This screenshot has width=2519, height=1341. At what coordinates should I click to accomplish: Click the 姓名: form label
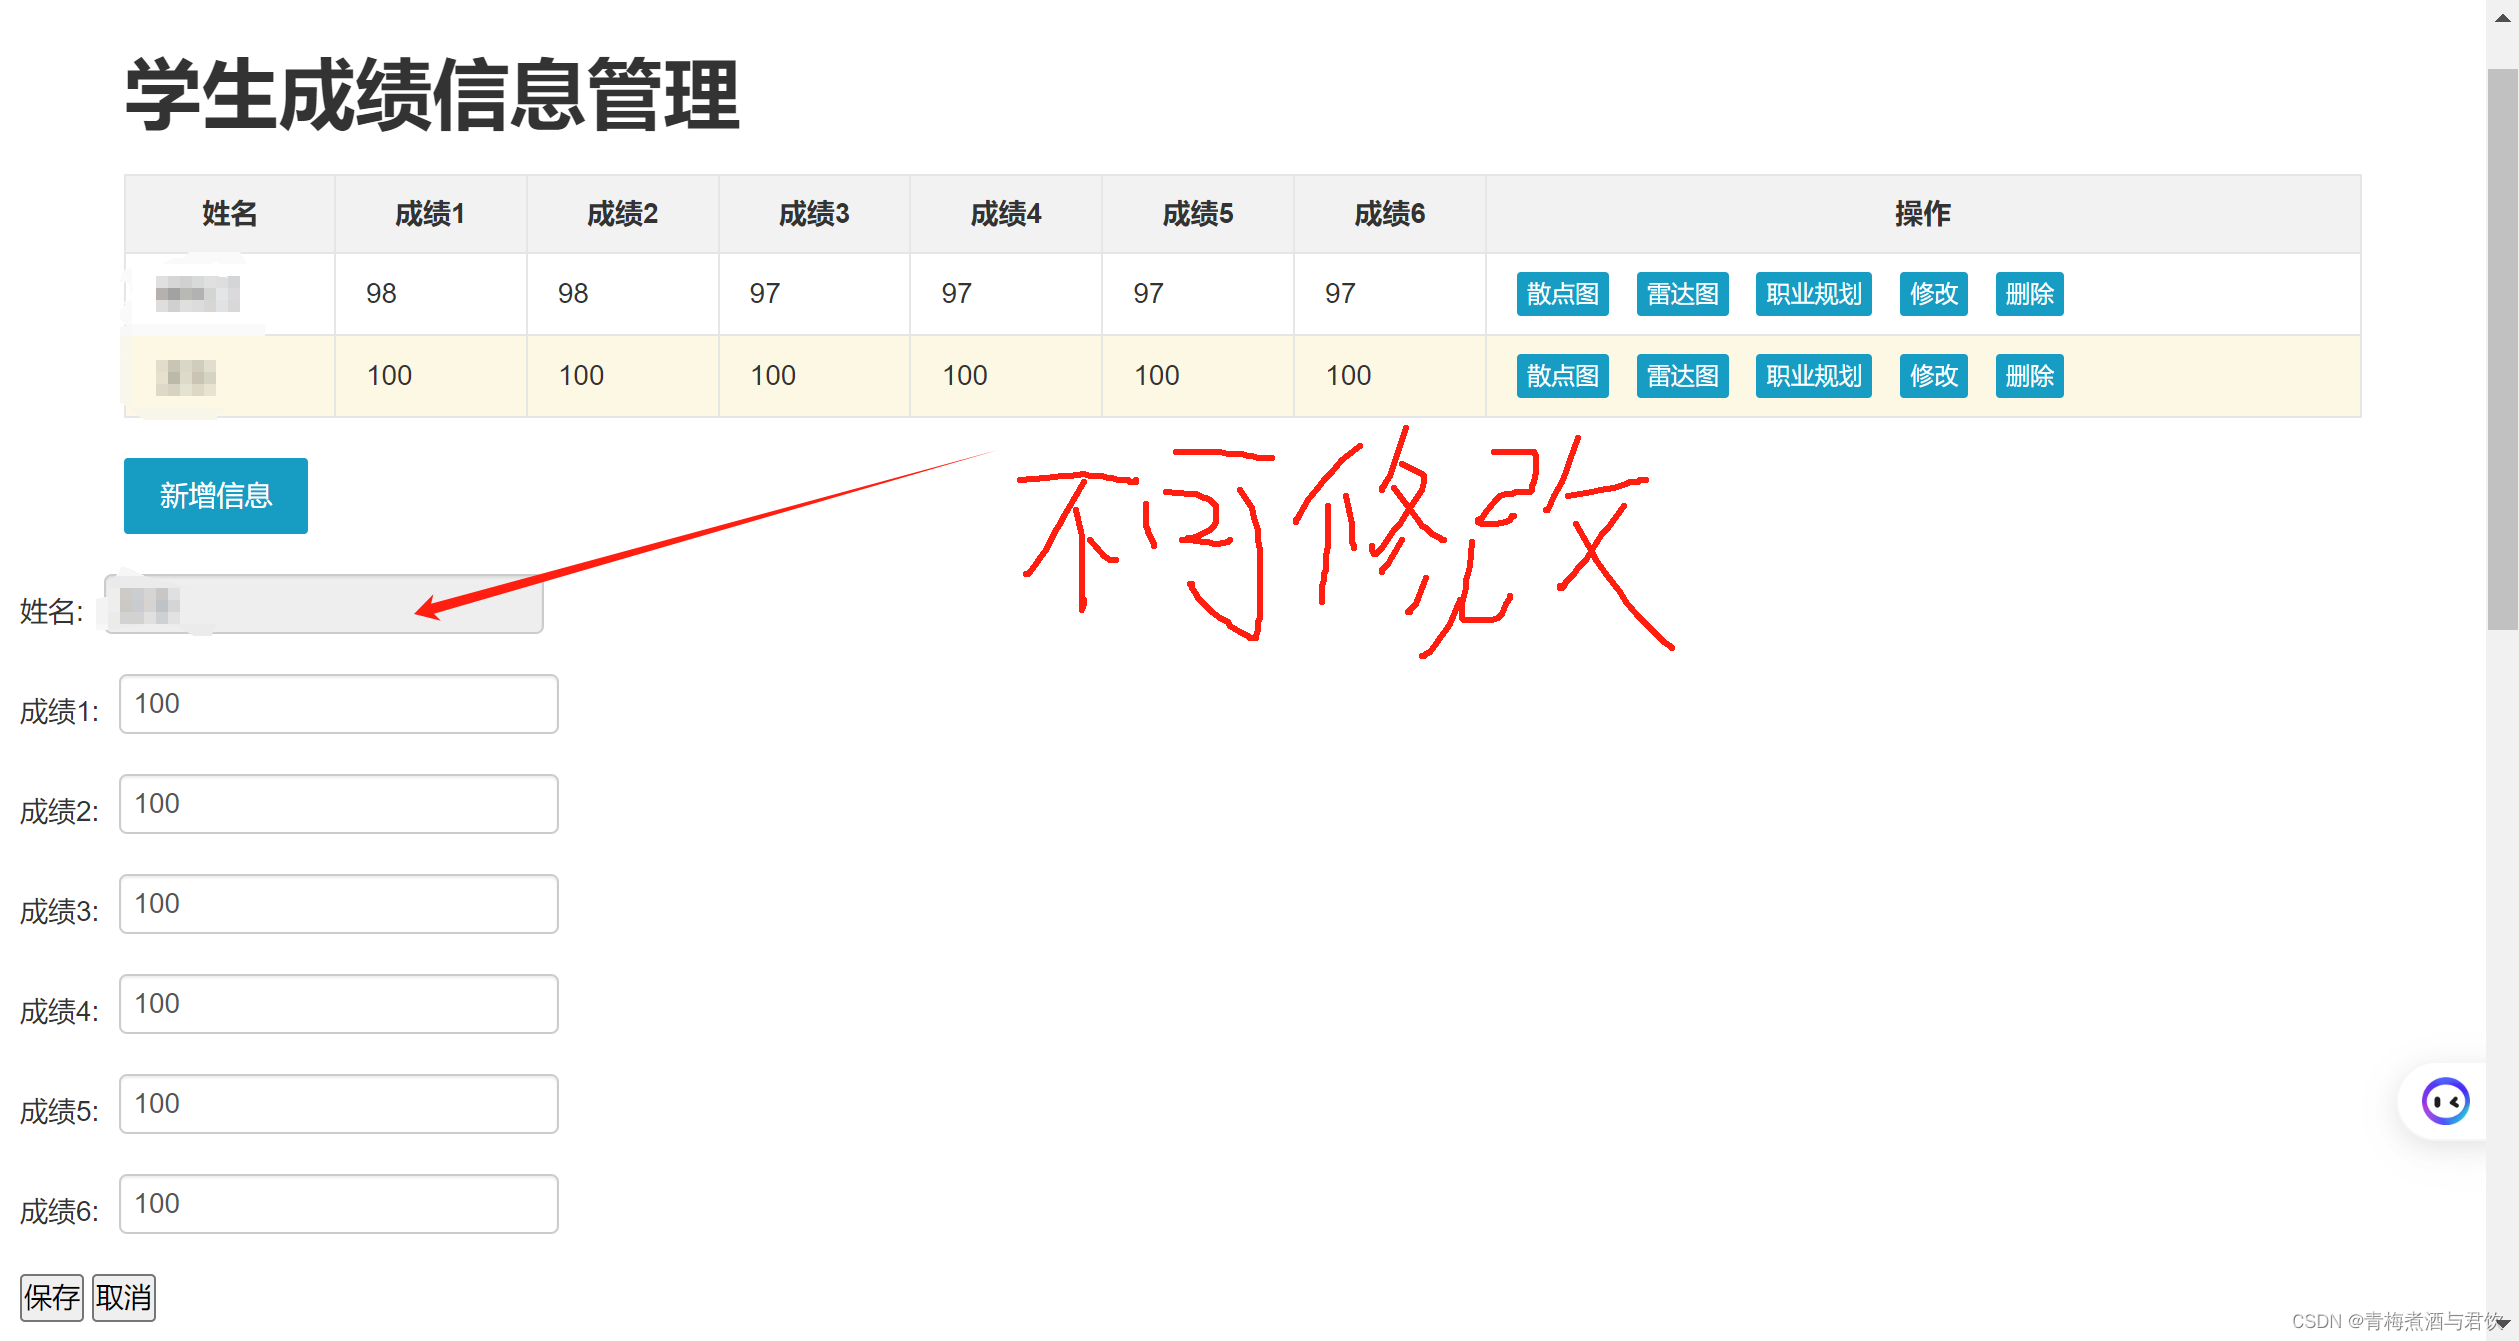pos(51,612)
